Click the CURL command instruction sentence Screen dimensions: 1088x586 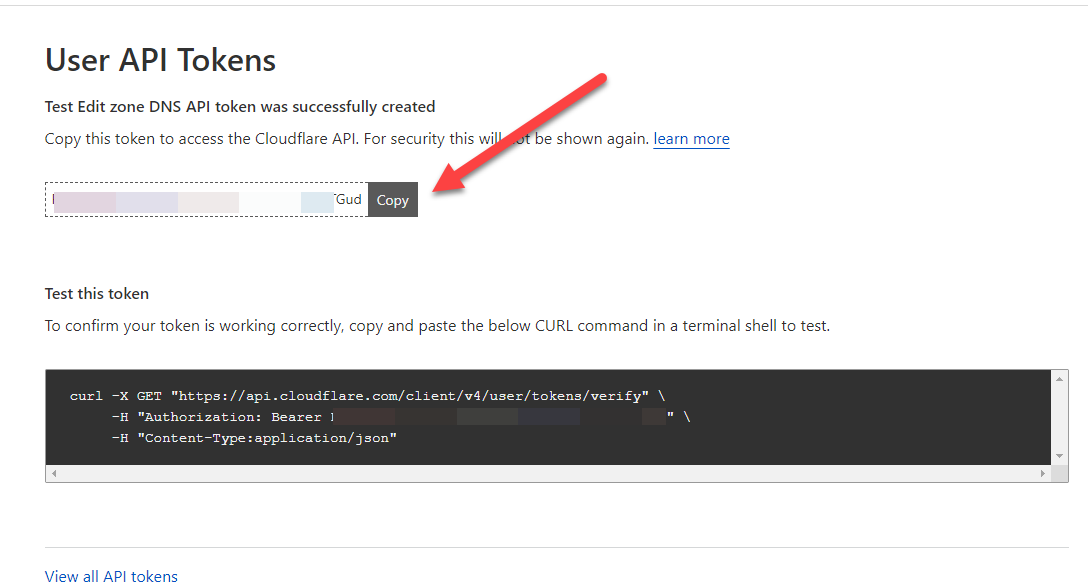click(437, 326)
